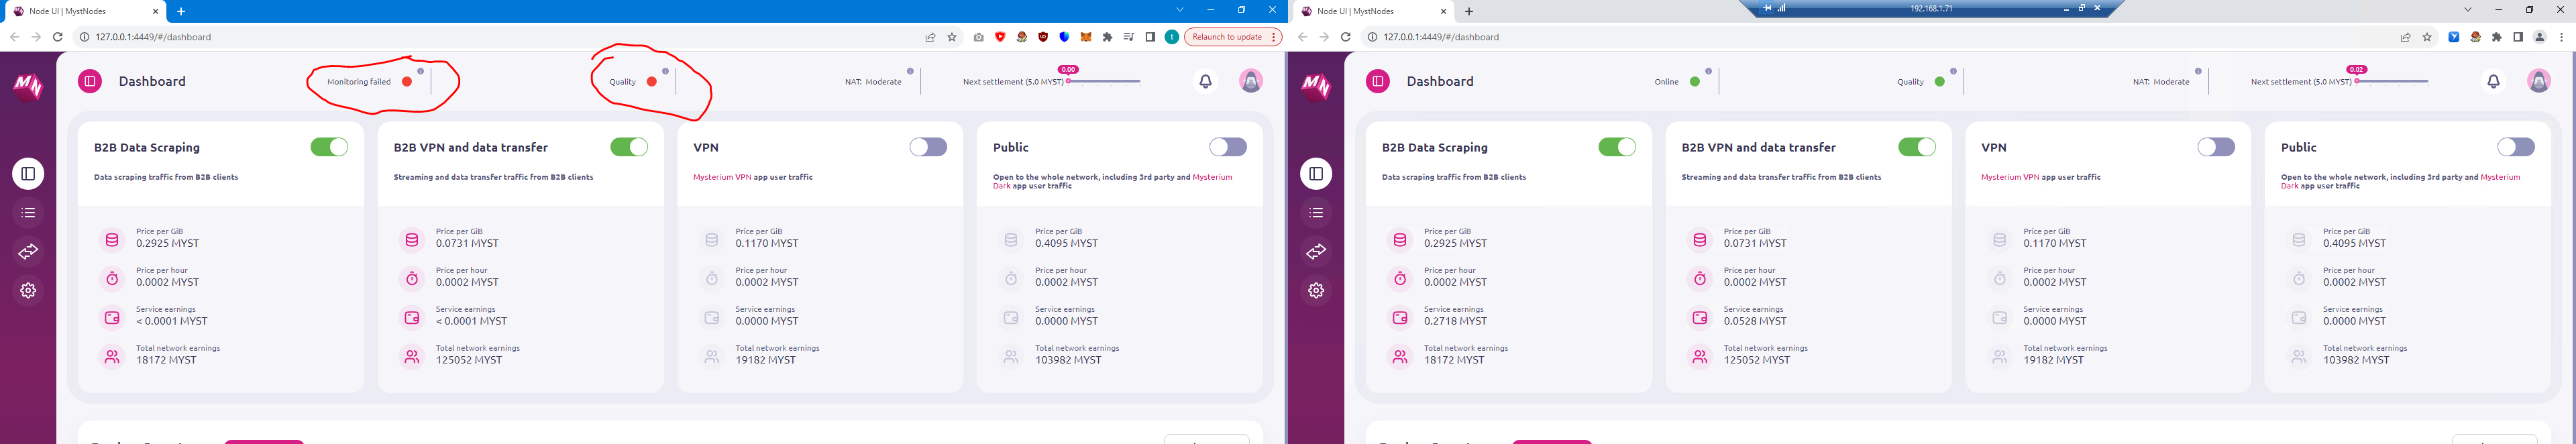Image resolution: width=2576 pixels, height=444 pixels.
Task: Open Extensions puzzle icon beside Relaunch button
Action: (x=1107, y=37)
